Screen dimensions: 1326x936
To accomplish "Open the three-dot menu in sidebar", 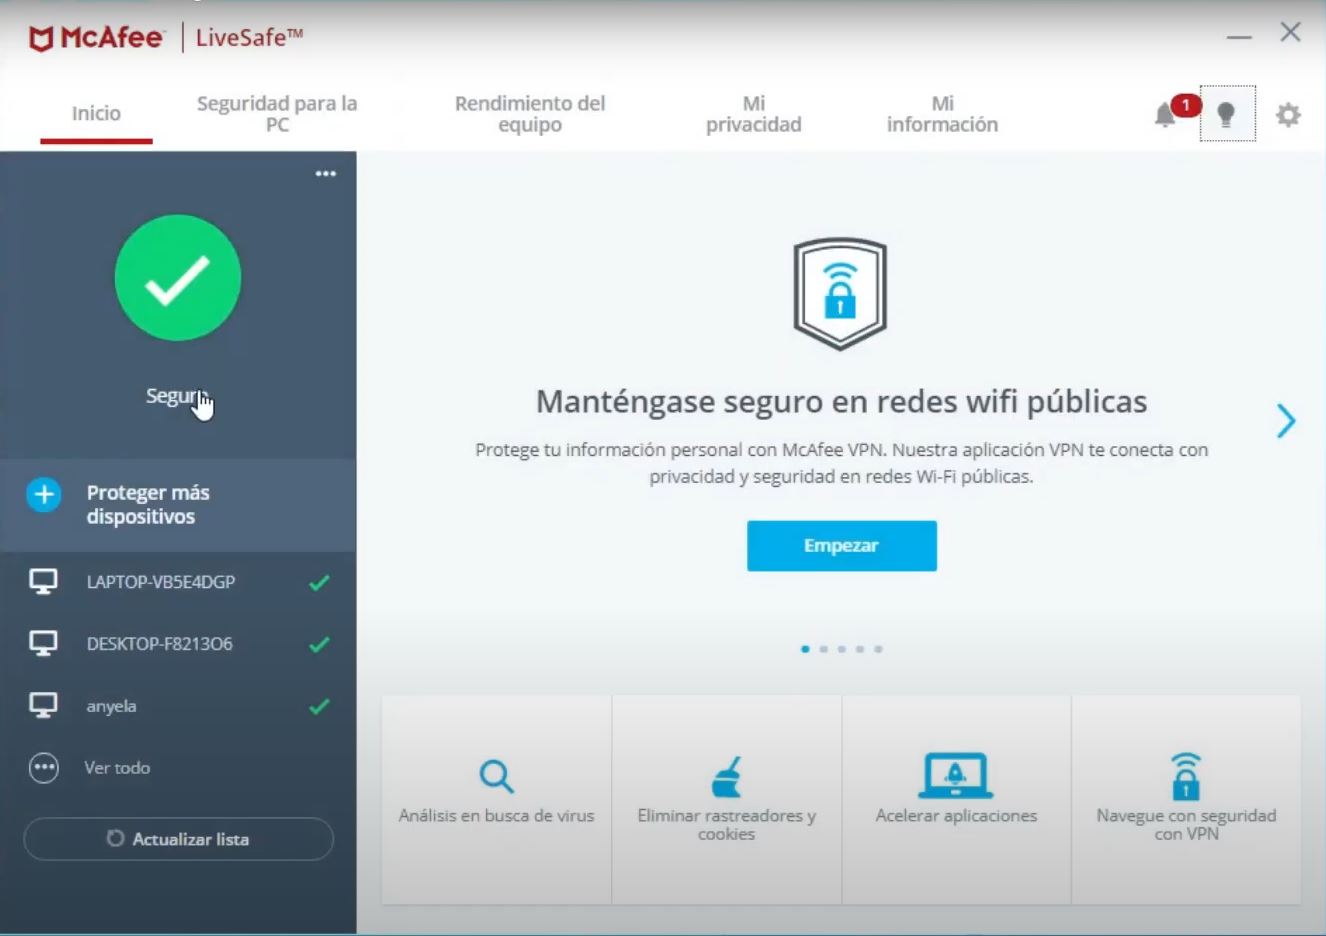I will 326,174.
